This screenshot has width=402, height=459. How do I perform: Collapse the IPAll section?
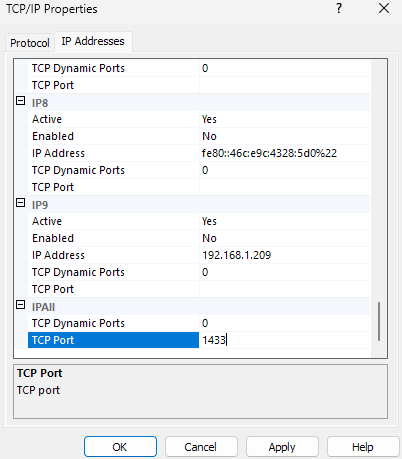coord(21,305)
